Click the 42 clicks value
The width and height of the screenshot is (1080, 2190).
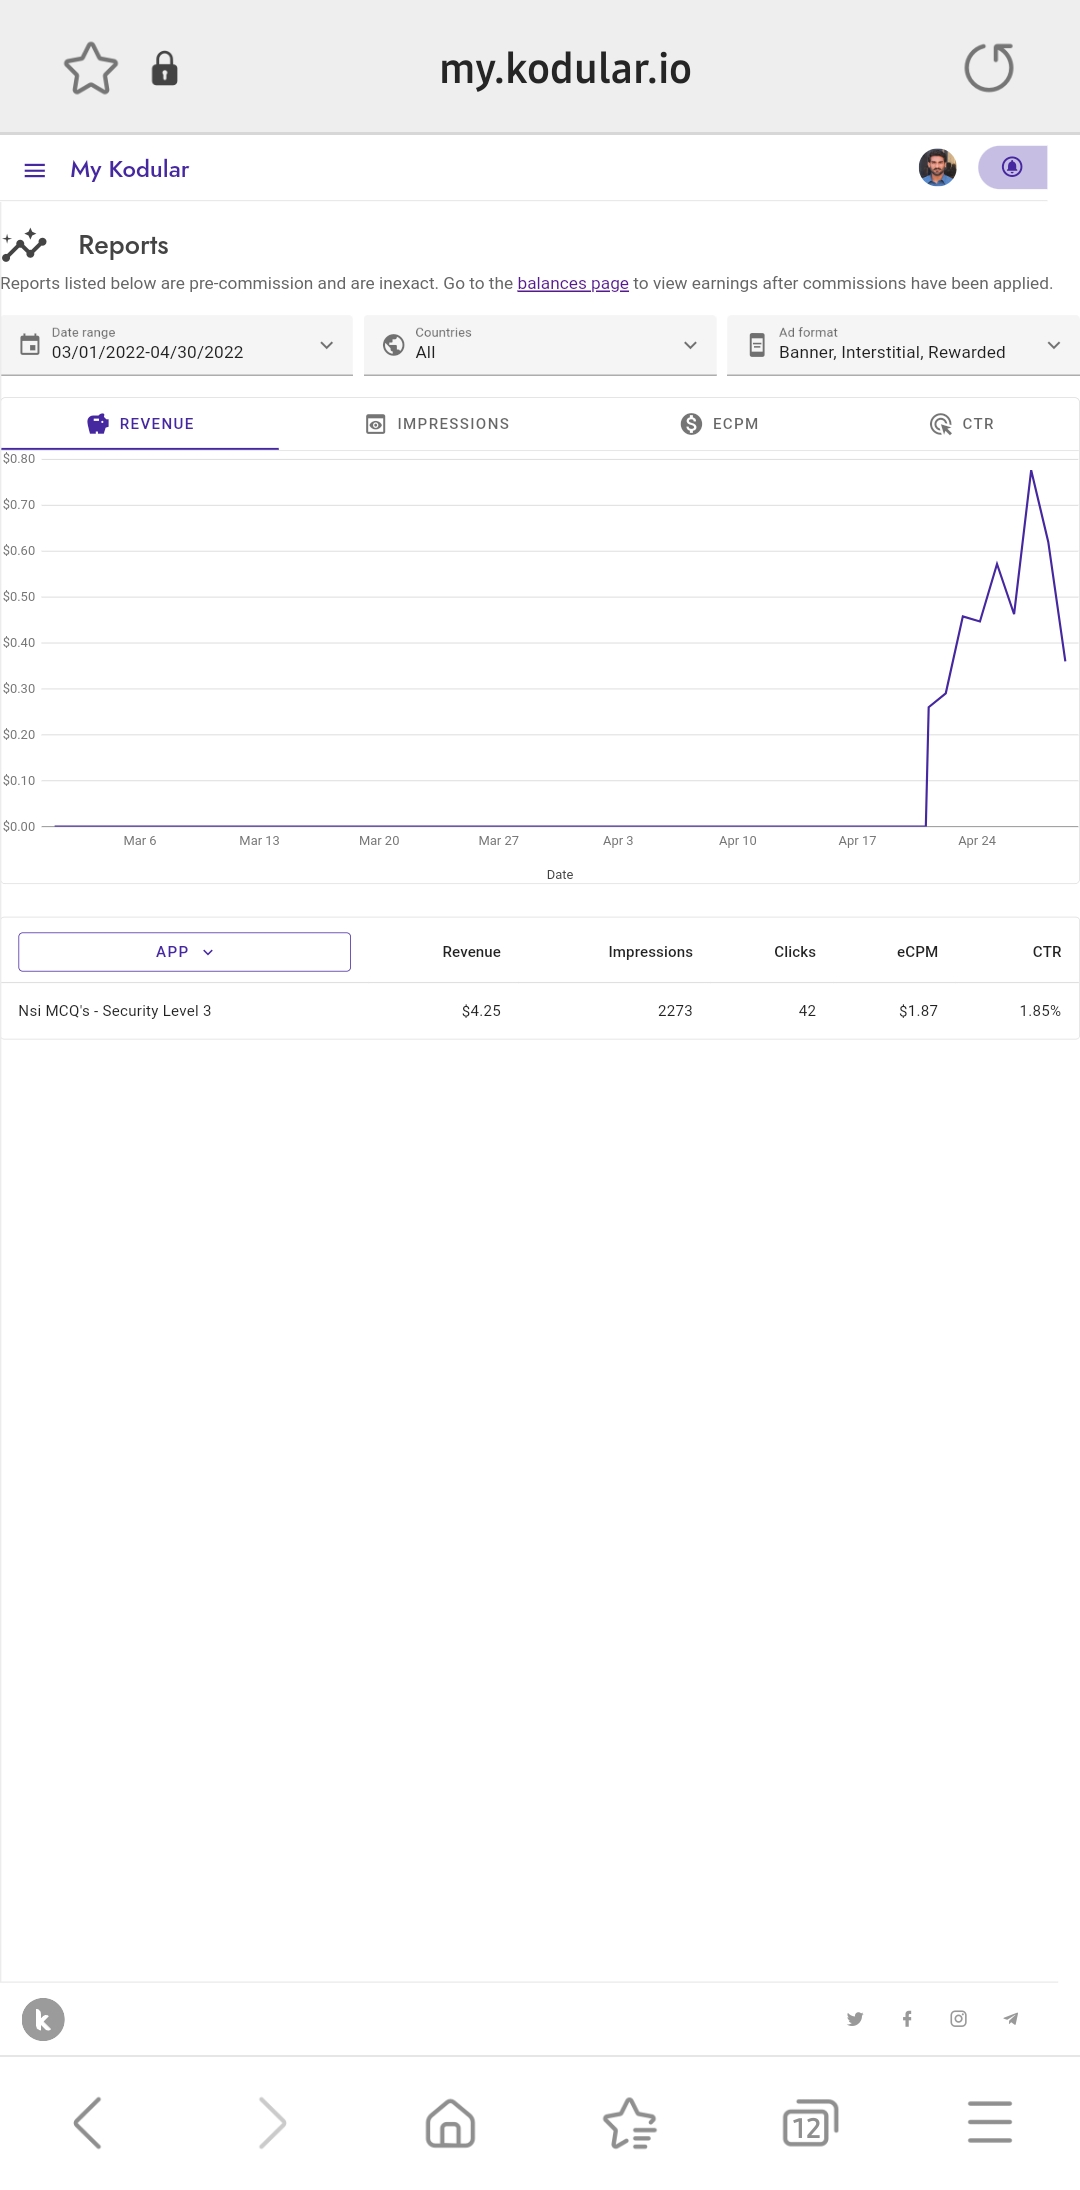pyautogui.click(x=807, y=1011)
